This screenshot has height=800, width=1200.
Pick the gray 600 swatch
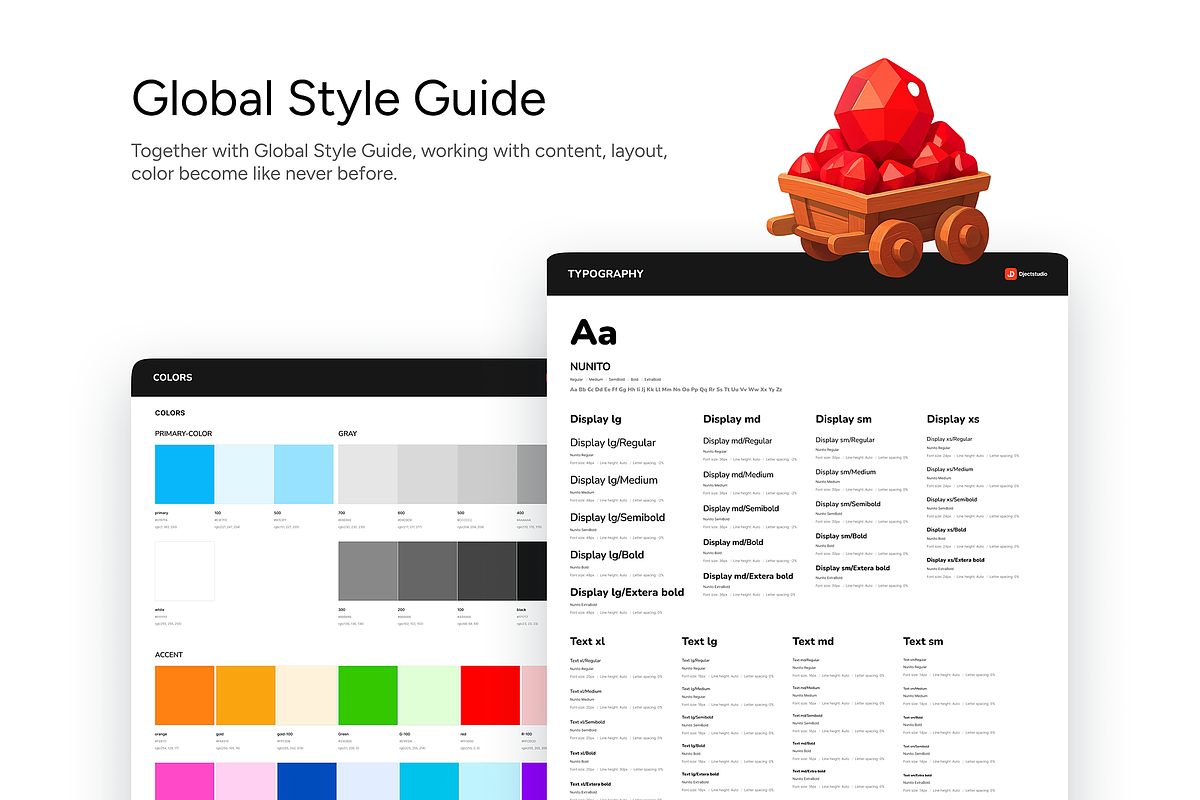[428, 474]
